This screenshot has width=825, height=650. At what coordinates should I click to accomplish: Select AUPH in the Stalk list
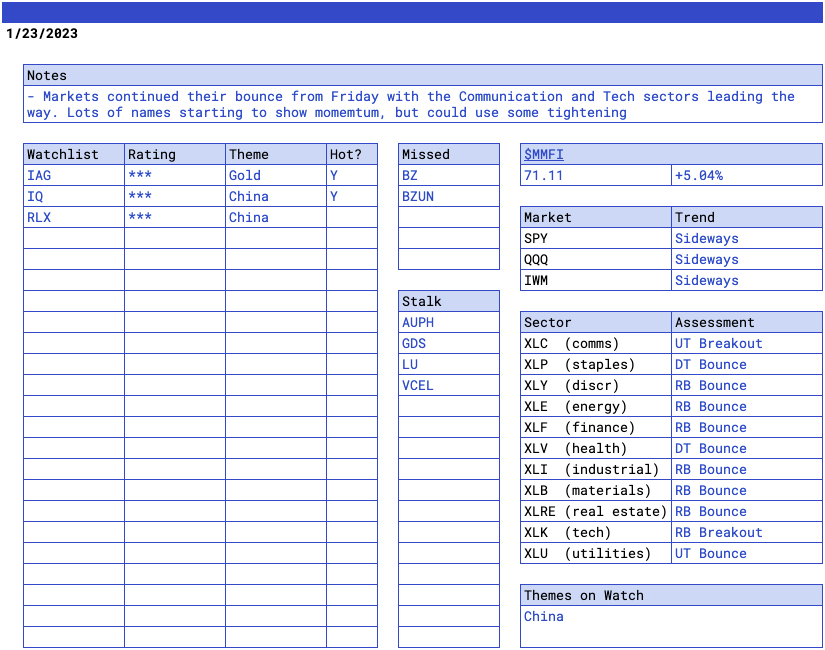(x=449, y=322)
